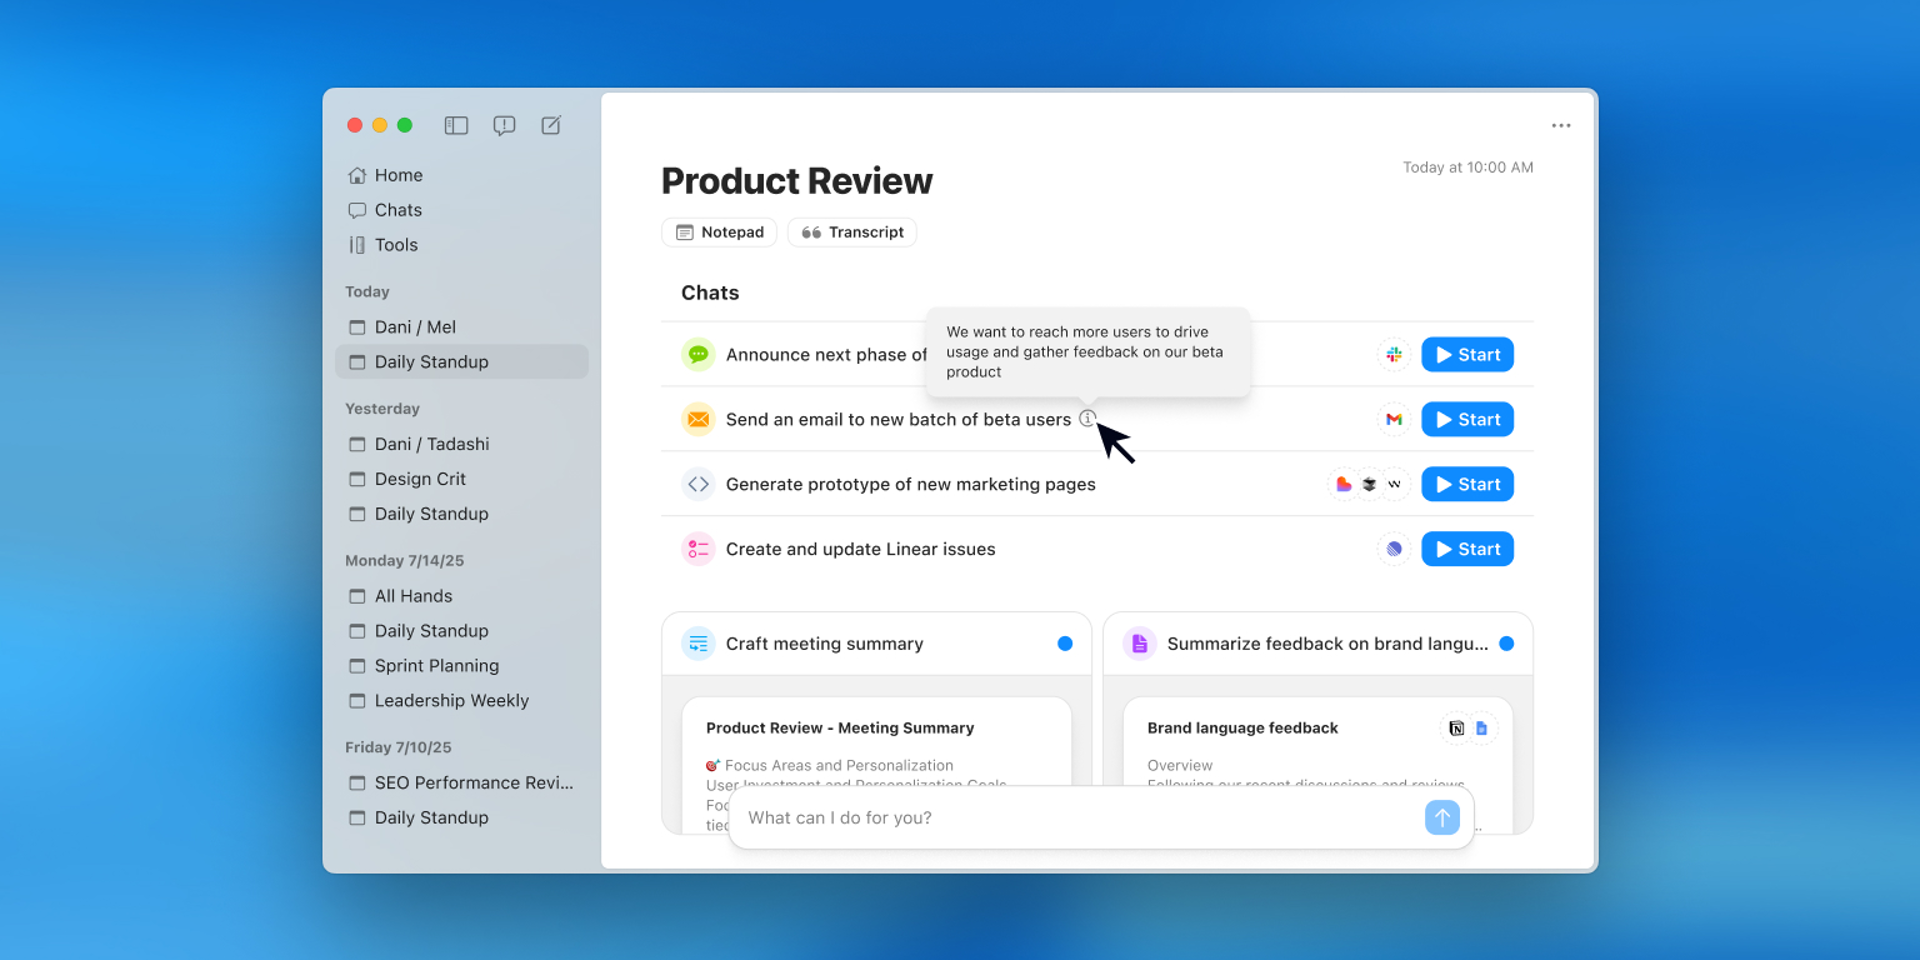The height and width of the screenshot is (960, 1920).
Task: Click the Gmail icon in email row
Action: tap(1393, 420)
